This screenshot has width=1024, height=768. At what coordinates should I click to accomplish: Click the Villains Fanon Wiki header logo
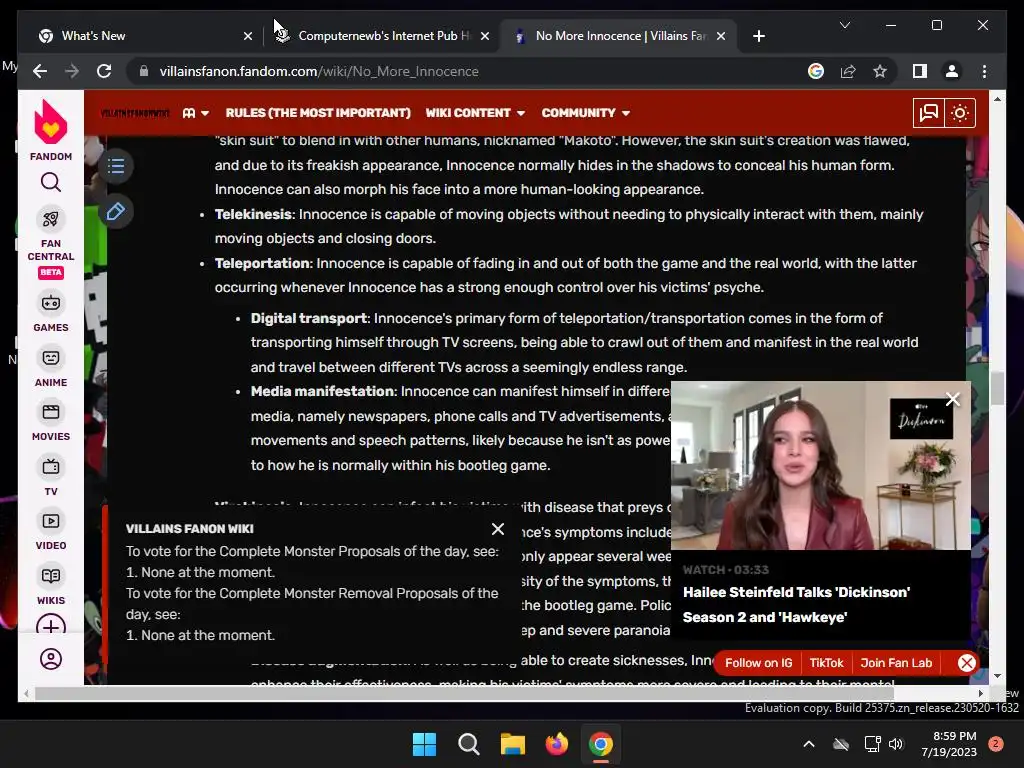(135, 113)
